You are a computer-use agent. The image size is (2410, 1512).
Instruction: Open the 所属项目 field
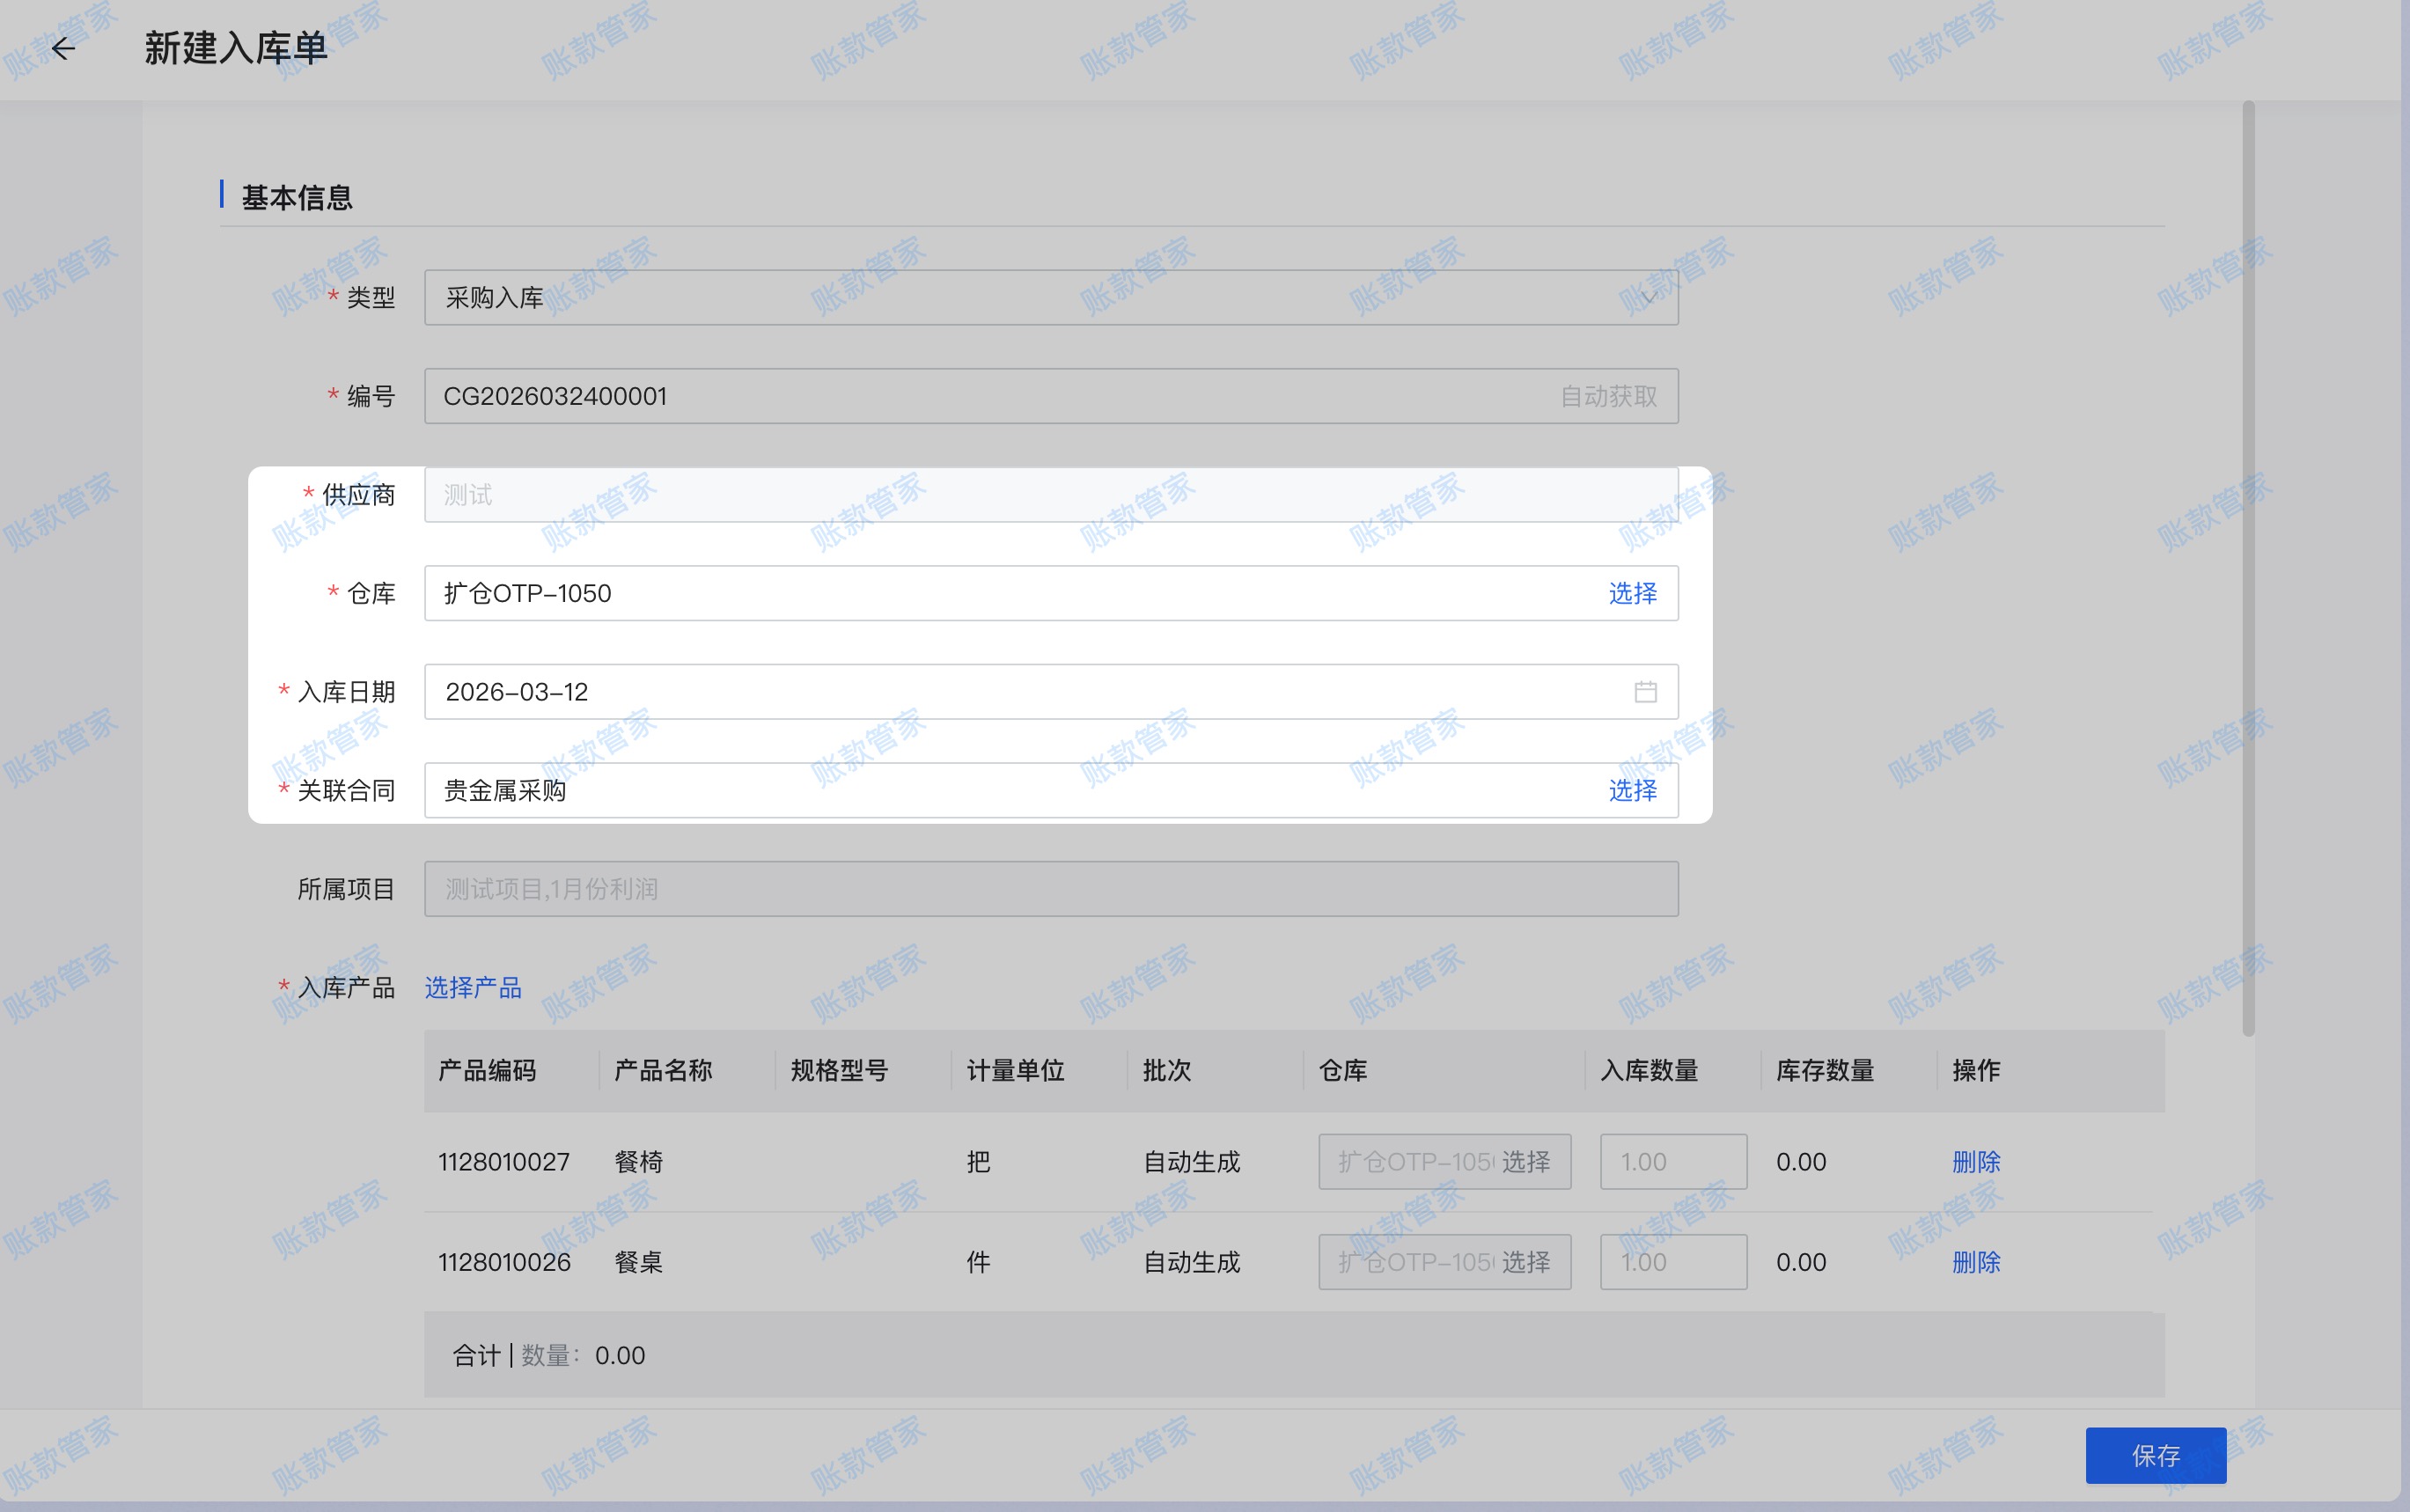pos(1050,889)
